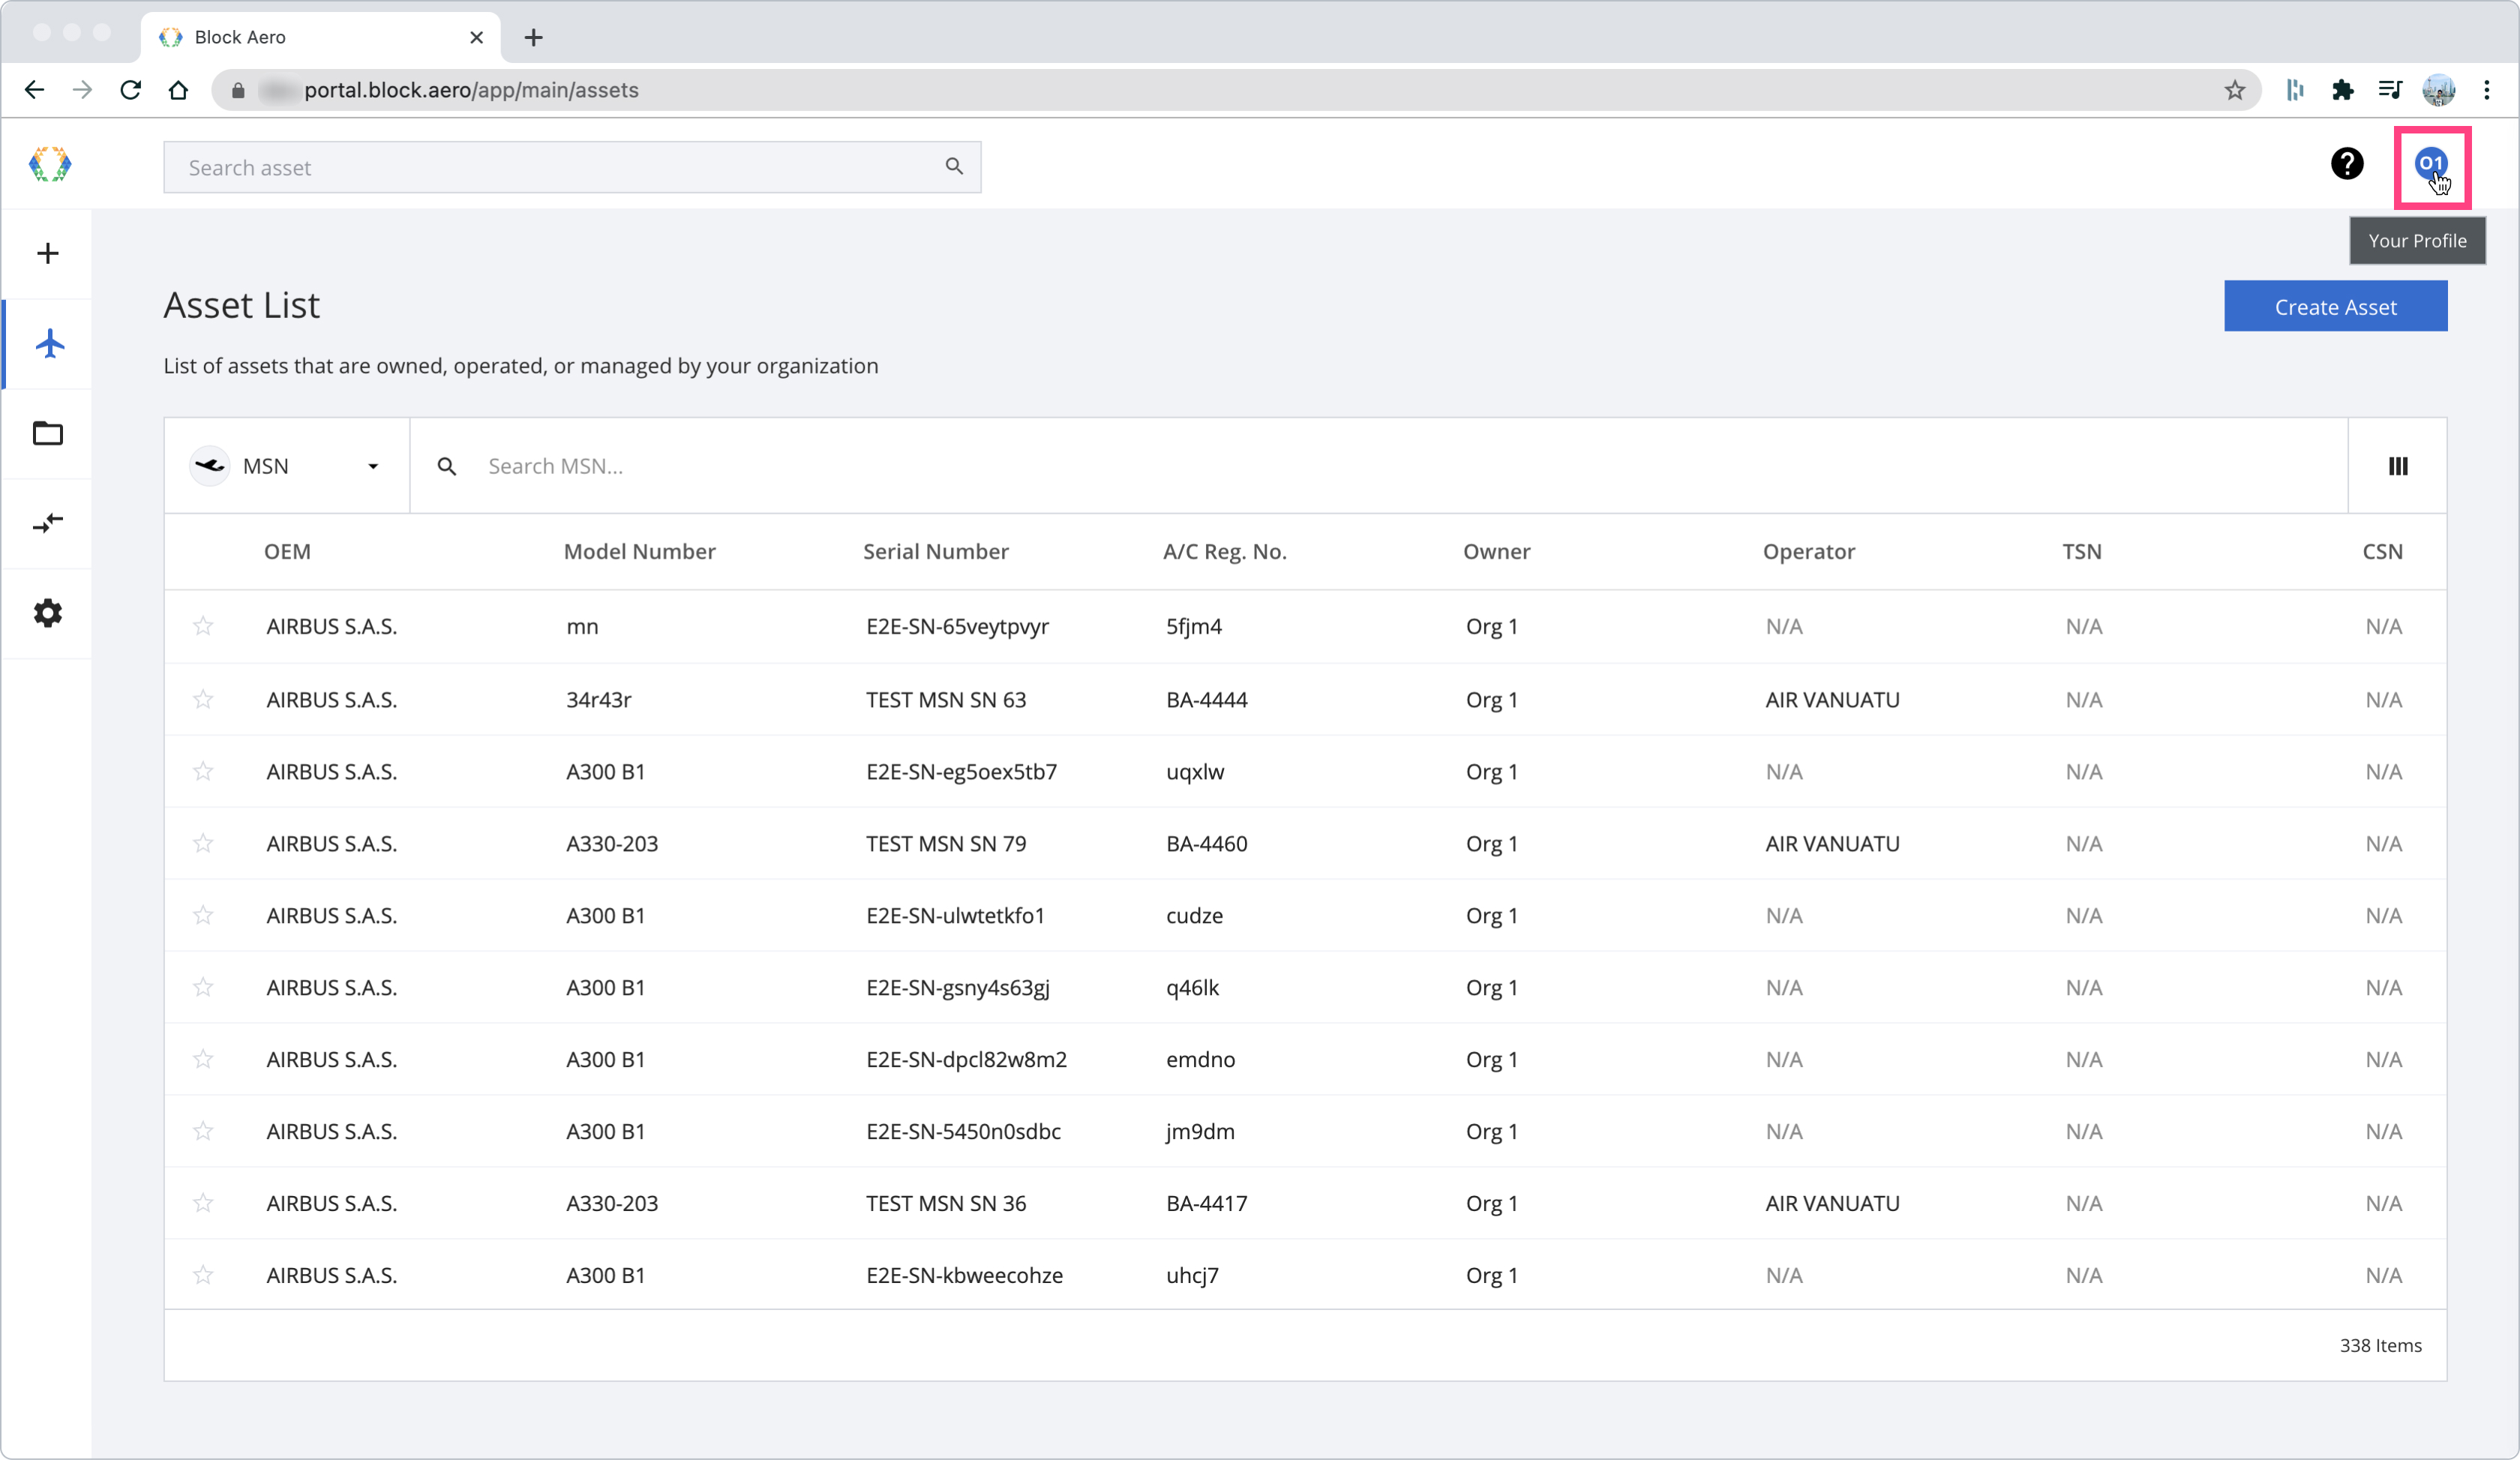Sort by Model Number column header
The image size is (2520, 1460).
click(639, 551)
